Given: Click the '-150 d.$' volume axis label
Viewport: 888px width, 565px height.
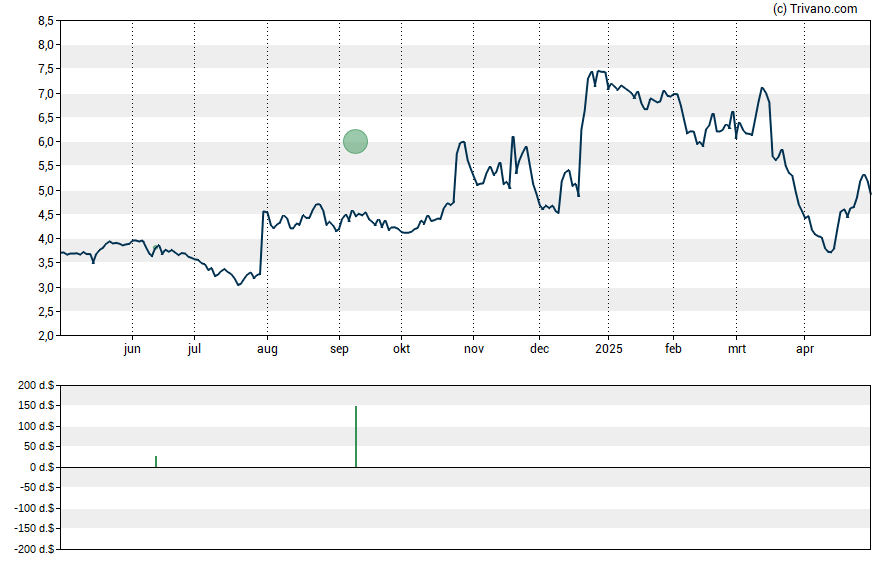Looking at the screenshot, I should [35, 529].
